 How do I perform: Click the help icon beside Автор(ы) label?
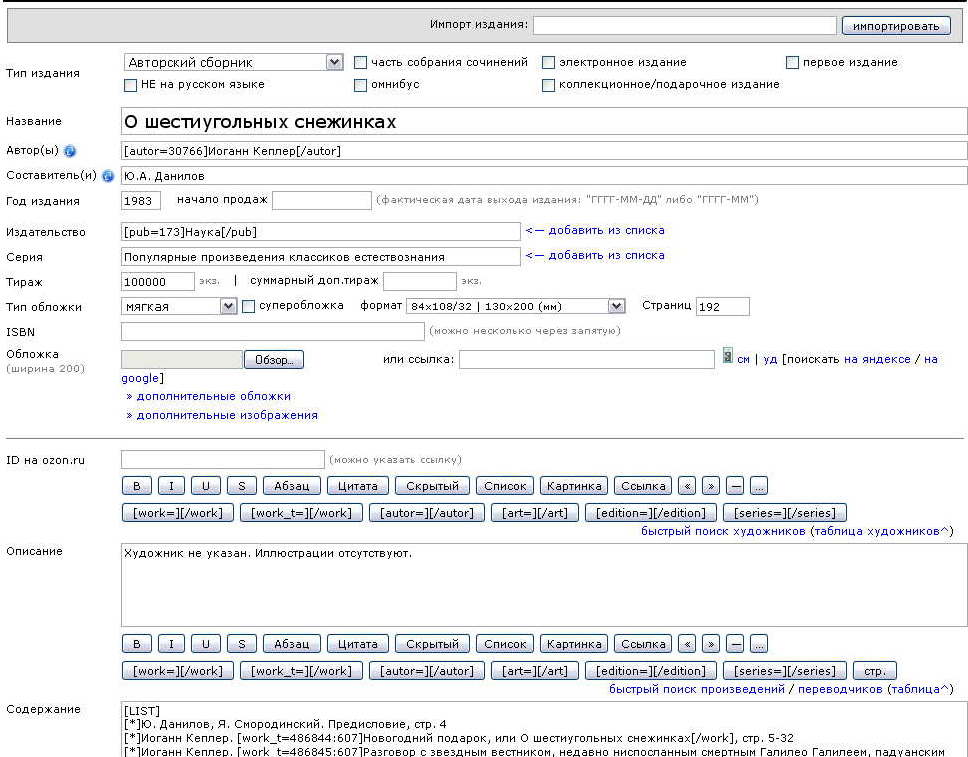click(70, 151)
